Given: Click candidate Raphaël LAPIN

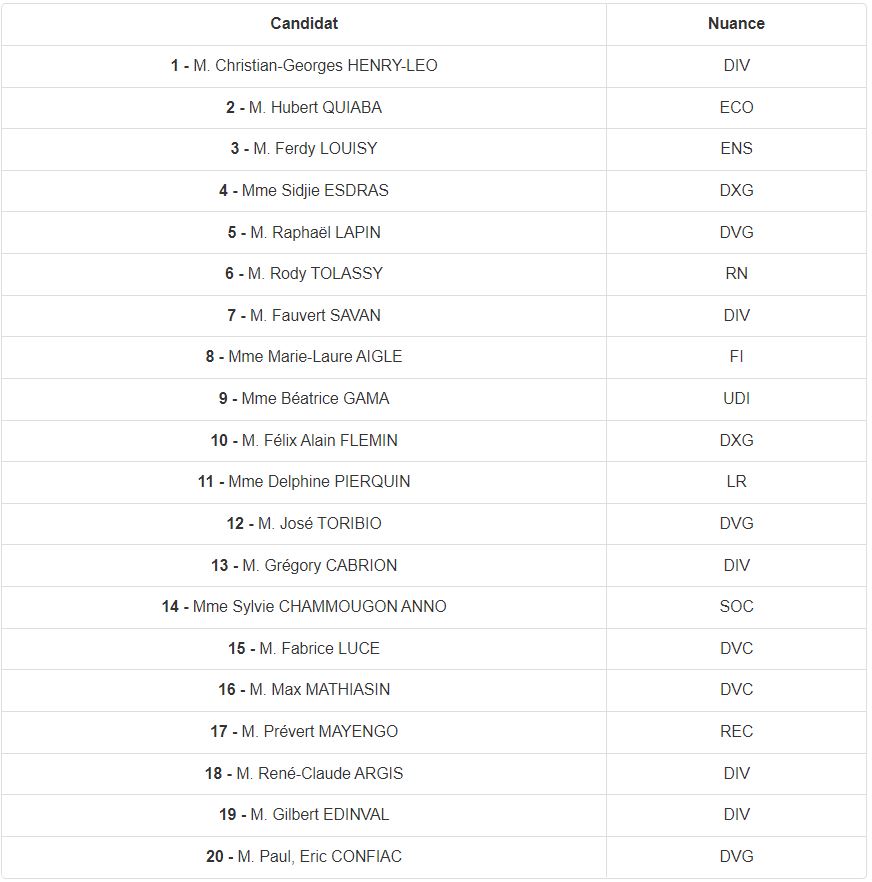Looking at the screenshot, I should point(304,232).
